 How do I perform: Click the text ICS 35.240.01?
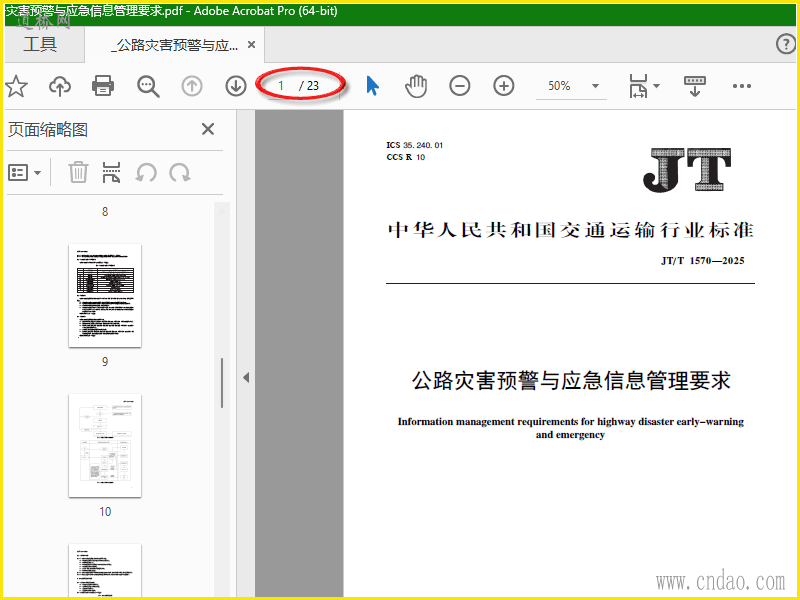coord(414,145)
